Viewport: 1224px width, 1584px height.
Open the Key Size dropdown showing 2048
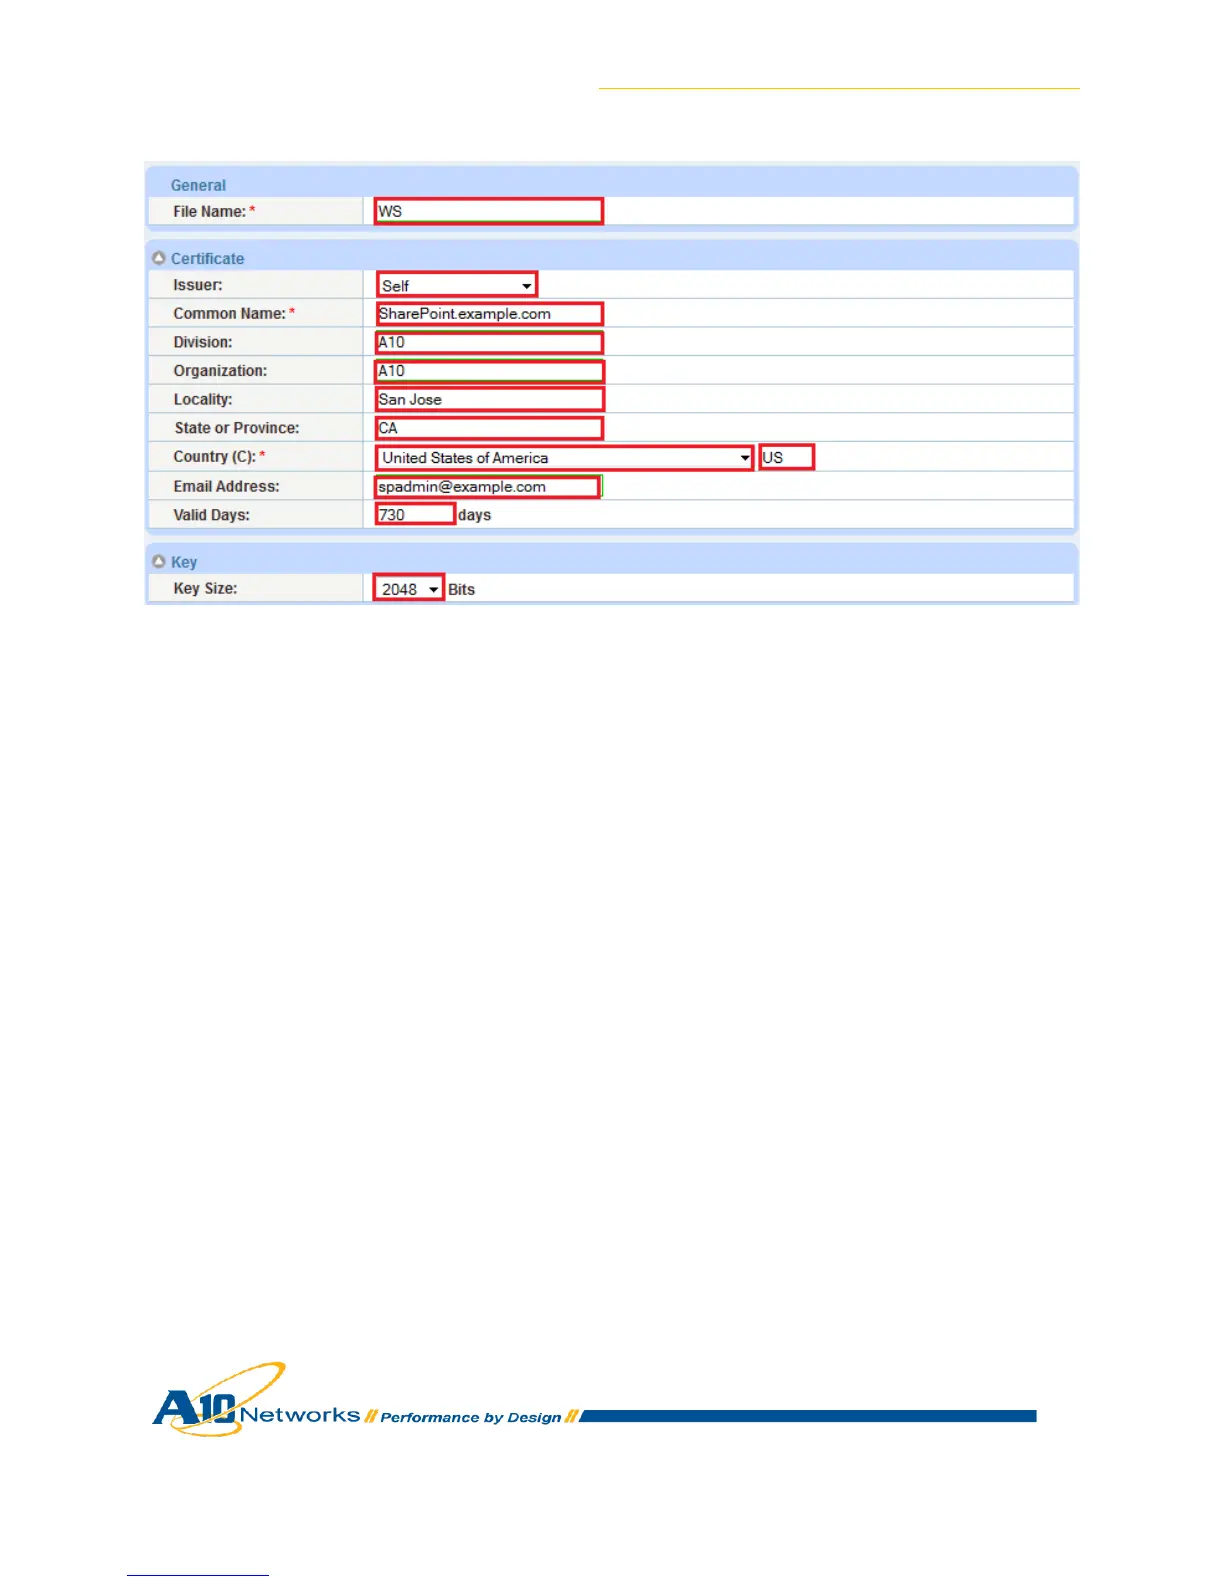point(409,589)
